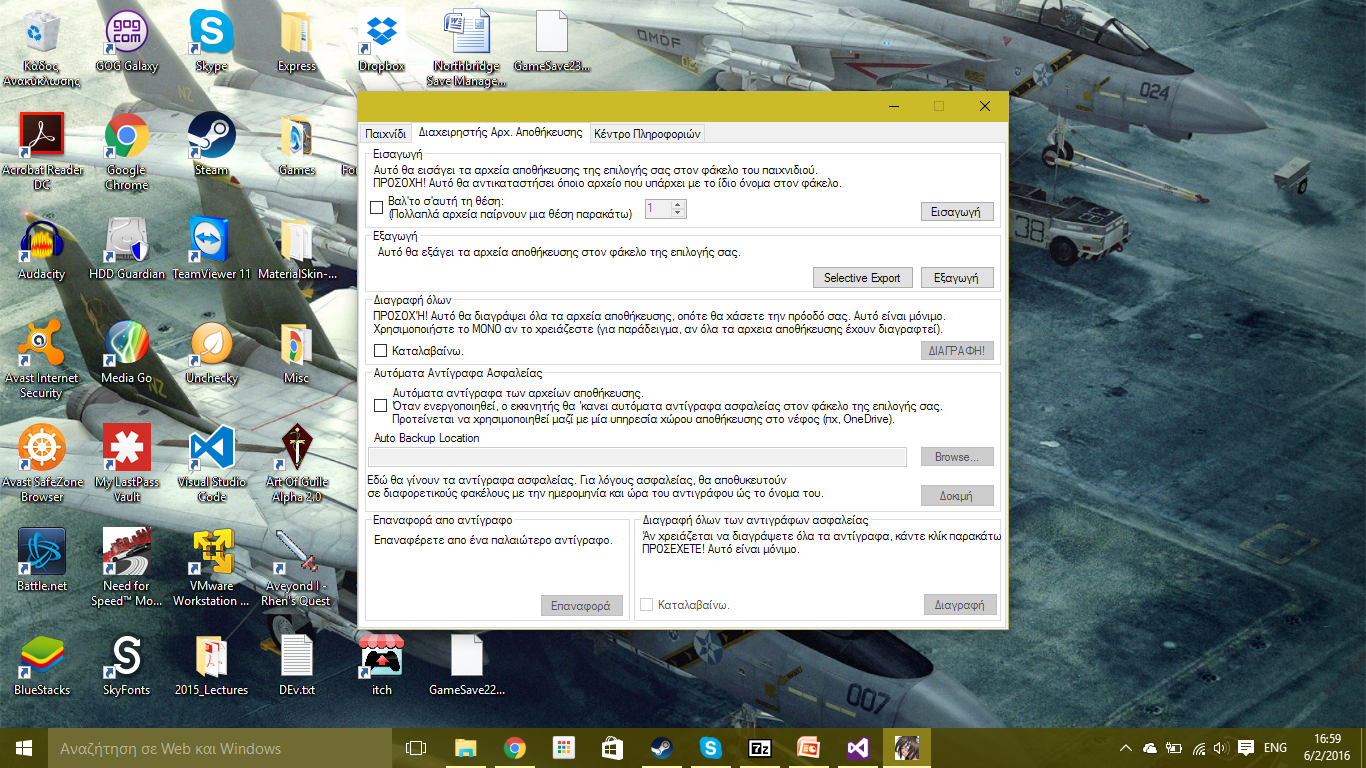
Task: Click Browse... for Auto Backup Location
Action: [x=957, y=457]
